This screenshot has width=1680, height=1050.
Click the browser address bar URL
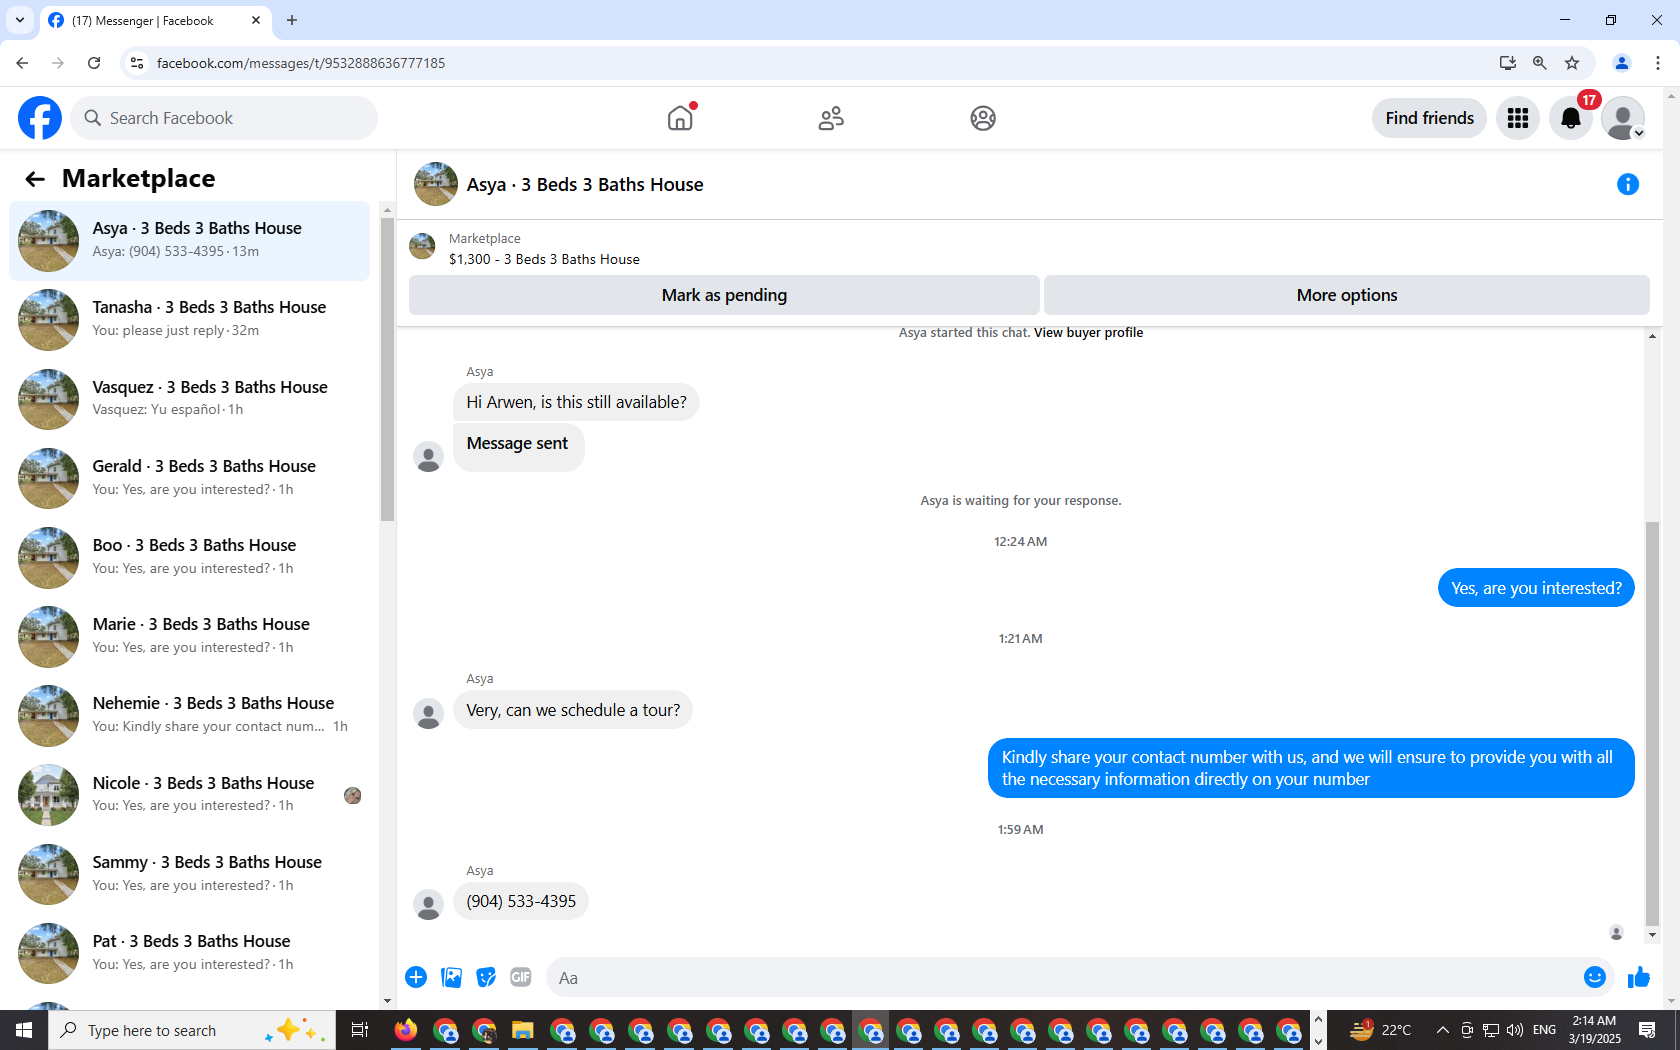[301, 63]
